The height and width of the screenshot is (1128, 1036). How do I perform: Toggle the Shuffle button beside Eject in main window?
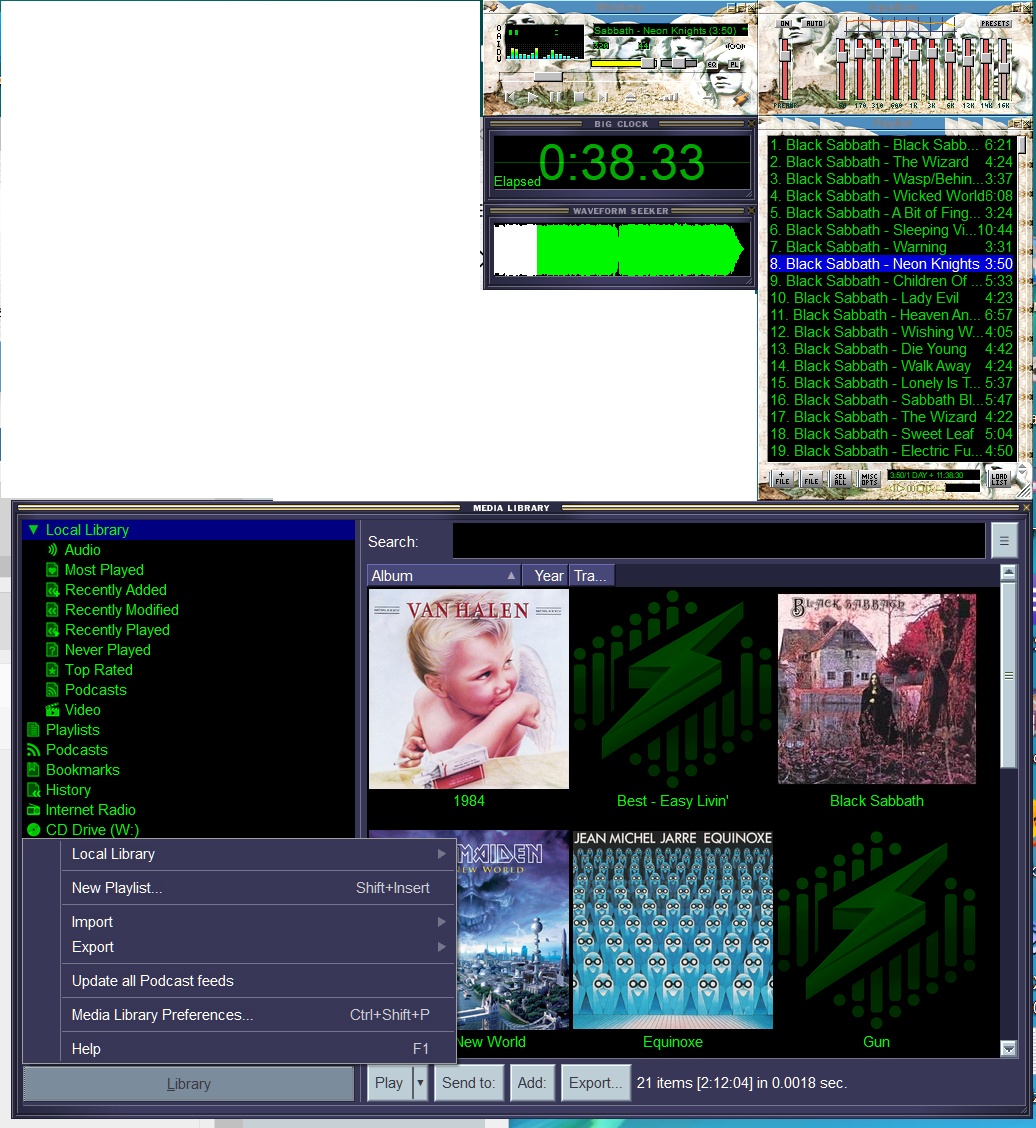point(668,97)
